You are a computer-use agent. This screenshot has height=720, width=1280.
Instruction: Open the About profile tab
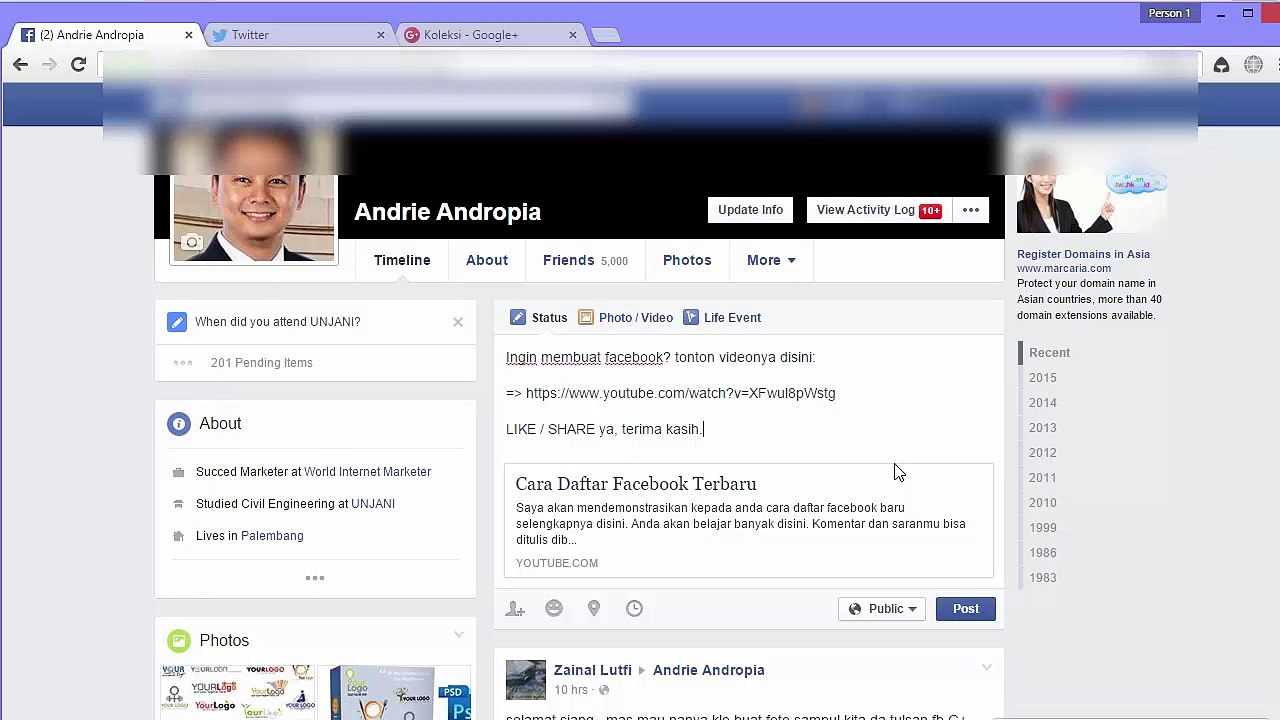(x=487, y=260)
